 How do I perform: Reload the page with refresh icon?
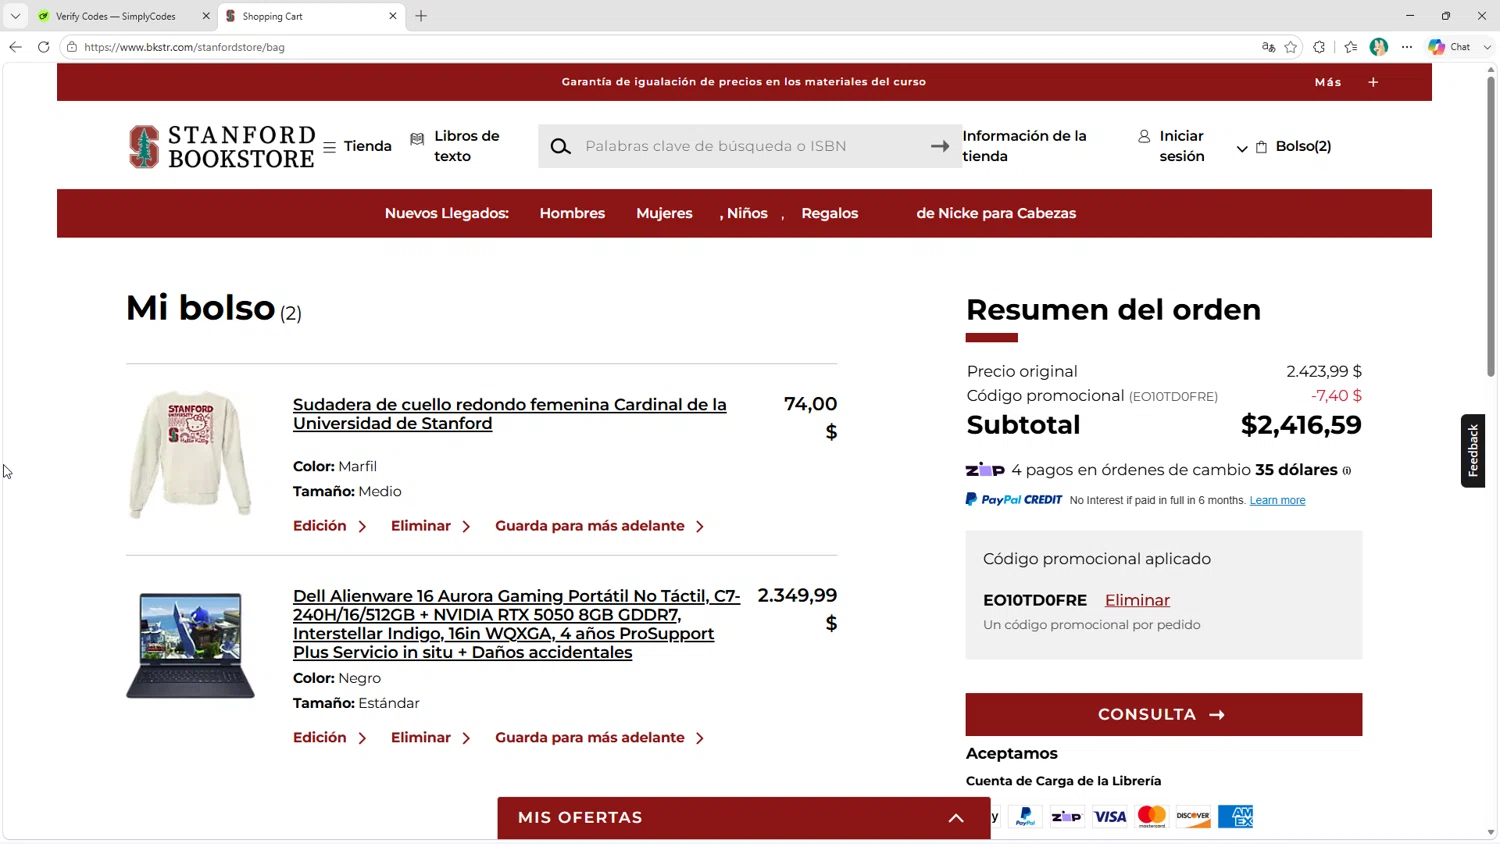tap(43, 47)
